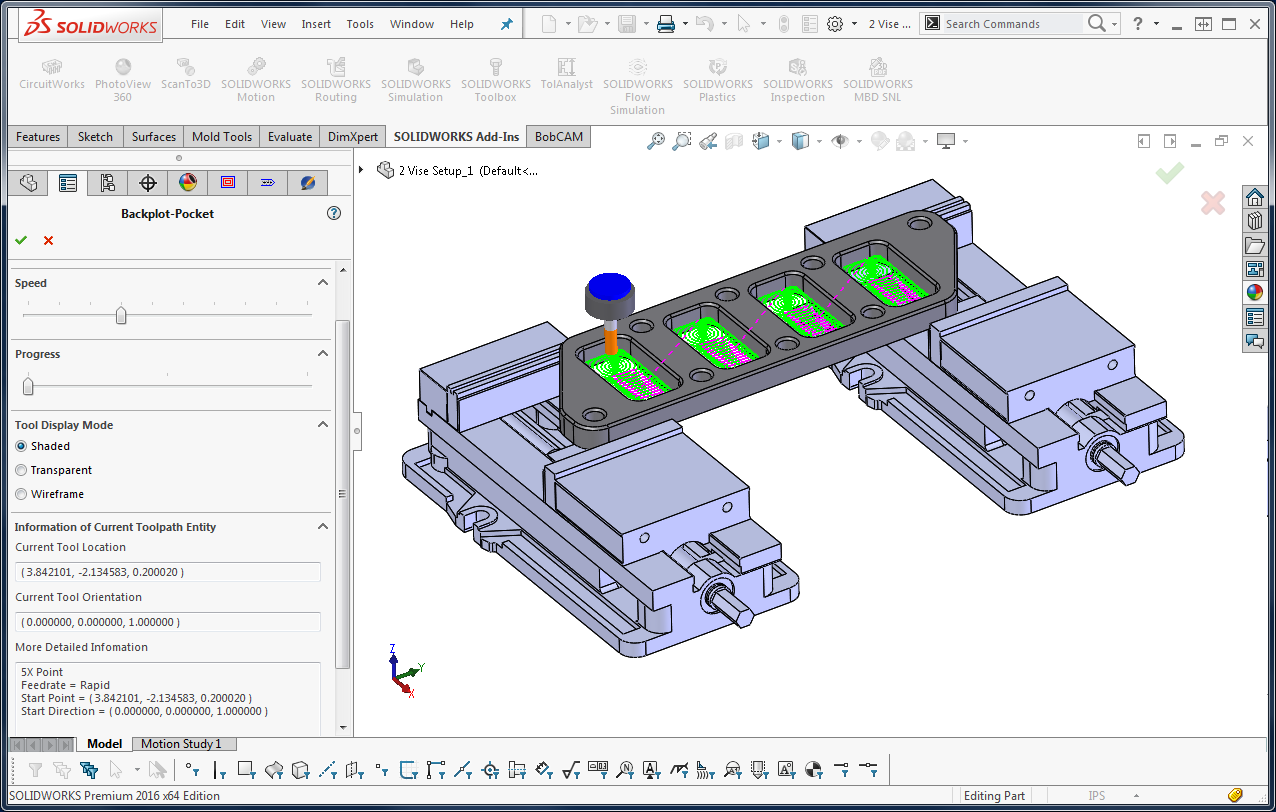
Task: Enable the SOLIDWORKS Flow Simulation add-in
Action: pos(638,86)
